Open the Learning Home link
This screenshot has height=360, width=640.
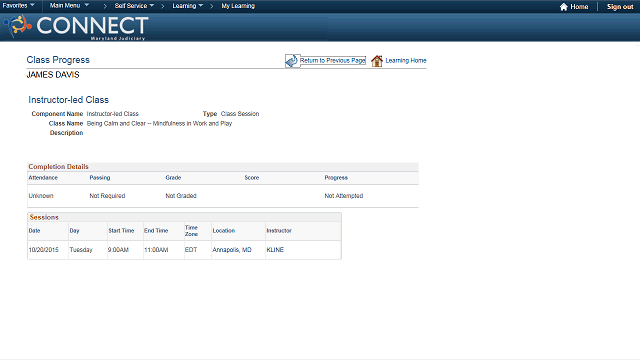(x=406, y=60)
